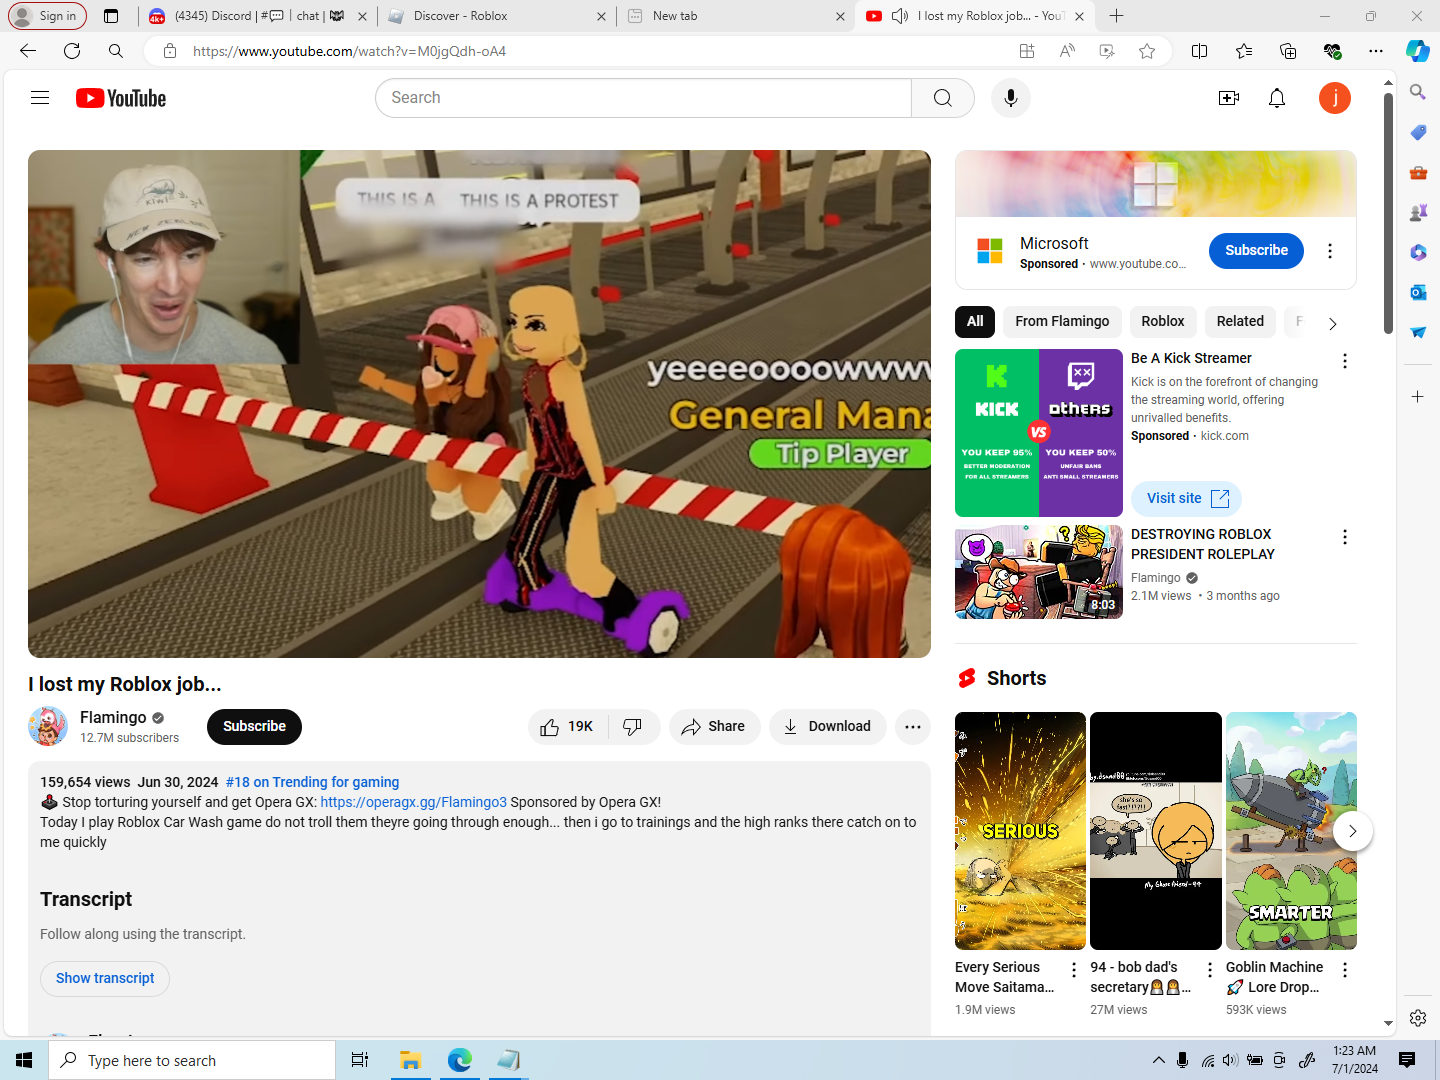
Task: Open Kick Streamer ad options menu
Action: tap(1345, 361)
